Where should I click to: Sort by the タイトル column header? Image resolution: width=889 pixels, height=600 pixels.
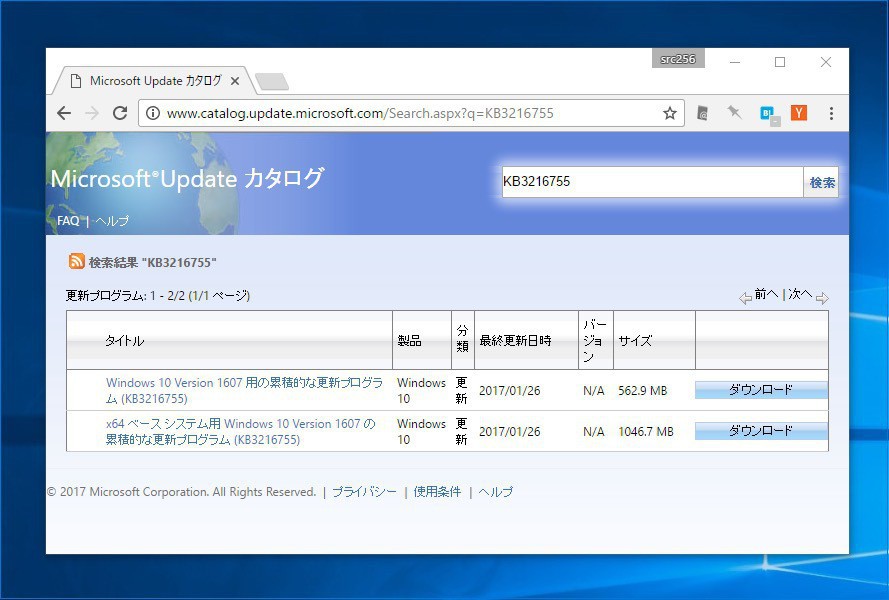[125, 340]
